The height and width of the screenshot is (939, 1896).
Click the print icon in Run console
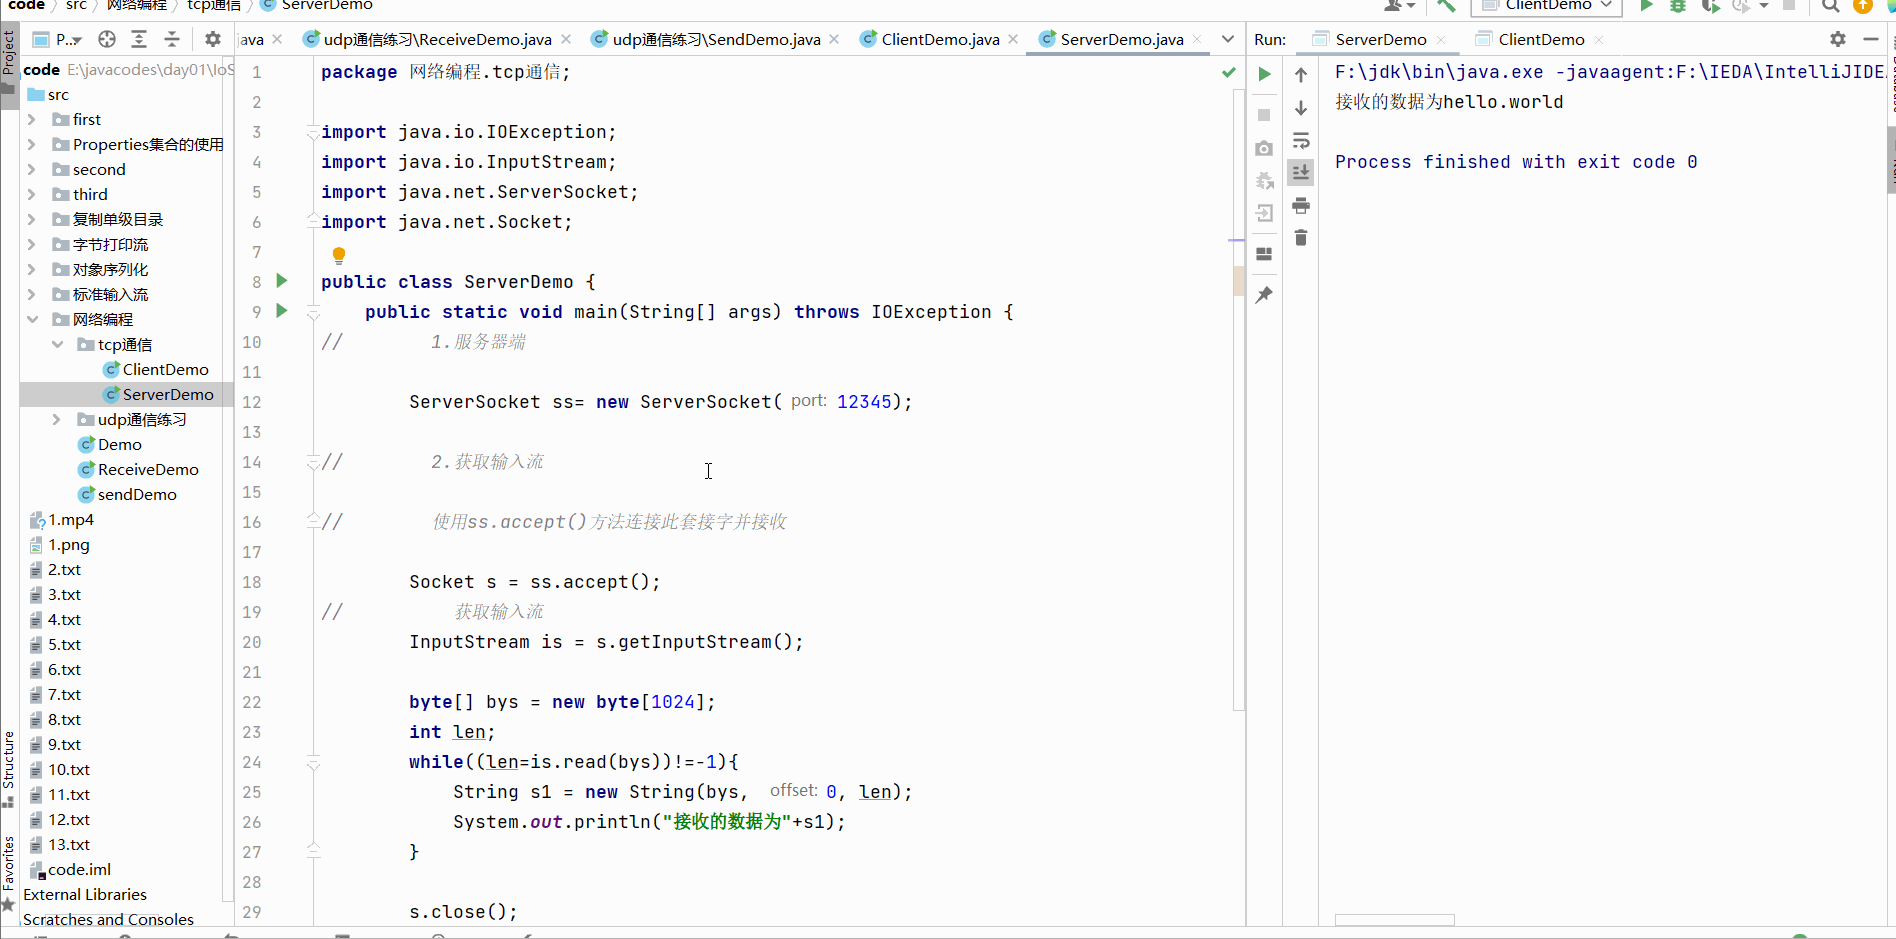click(1301, 205)
